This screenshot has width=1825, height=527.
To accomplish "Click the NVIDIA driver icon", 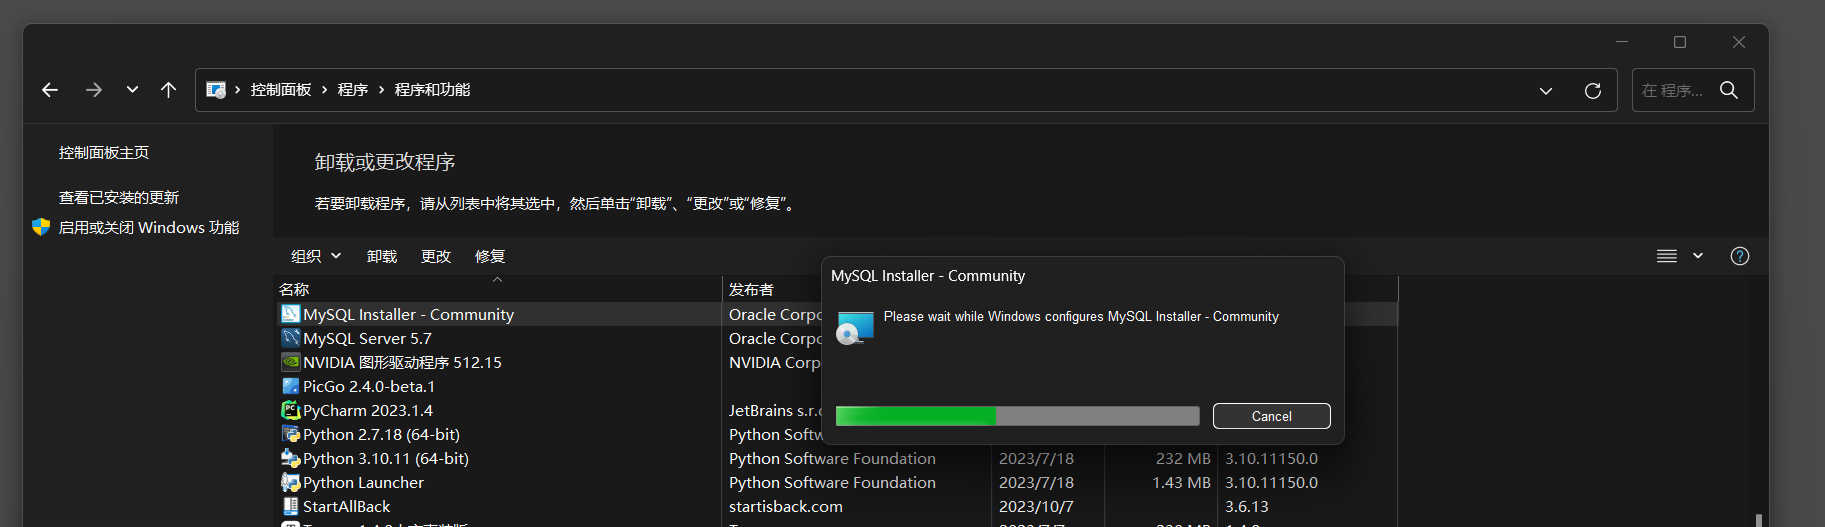I will tap(291, 362).
